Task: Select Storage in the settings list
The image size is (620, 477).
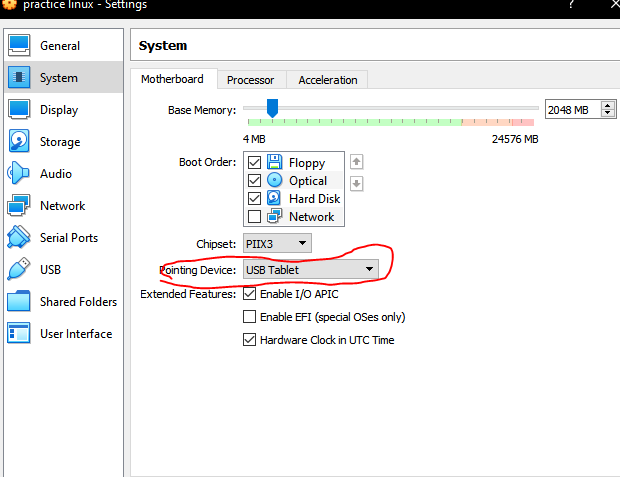Action: (64, 142)
